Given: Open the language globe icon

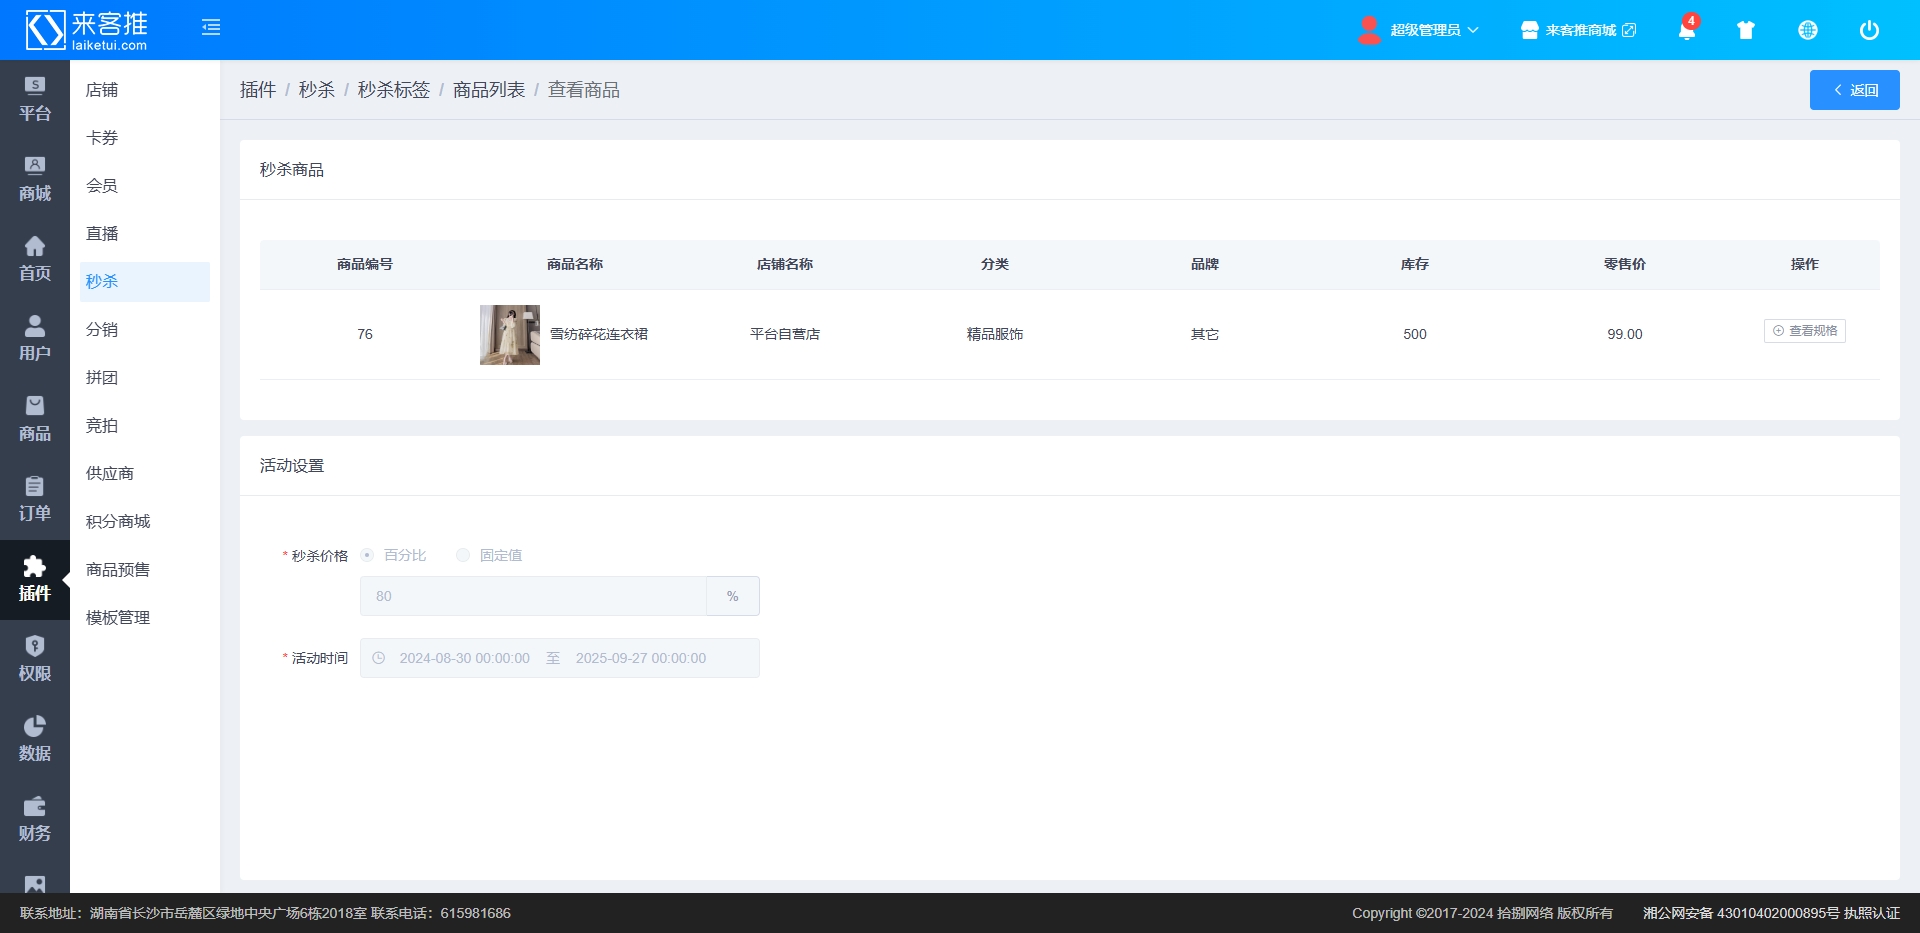Looking at the screenshot, I should pyautogui.click(x=1807, y=30).
